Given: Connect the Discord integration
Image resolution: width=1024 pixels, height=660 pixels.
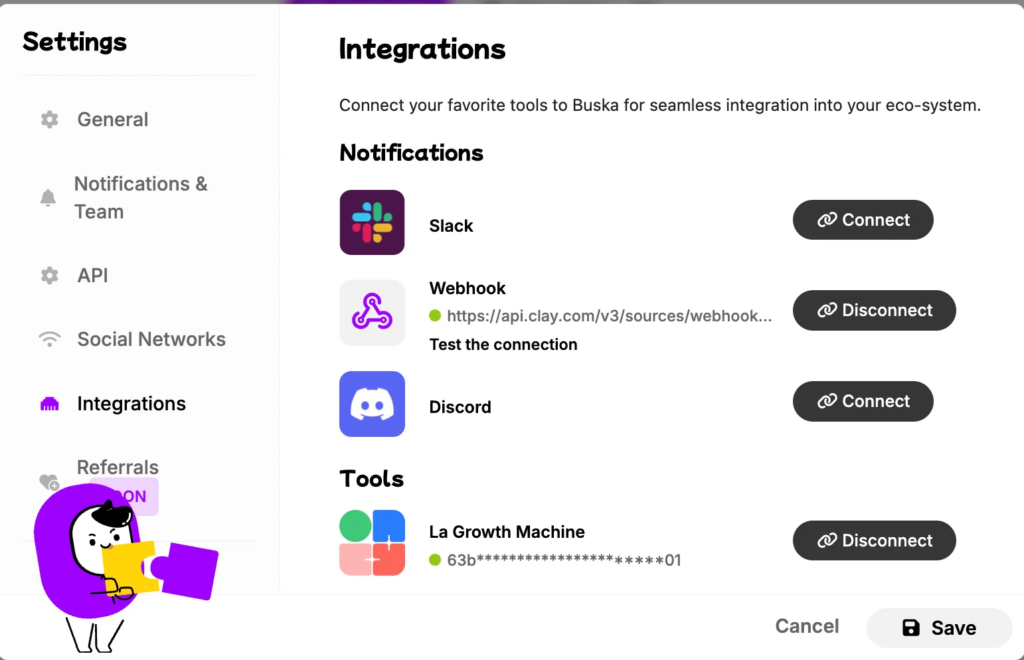Looking at the screenshot, I should [863, 401].
